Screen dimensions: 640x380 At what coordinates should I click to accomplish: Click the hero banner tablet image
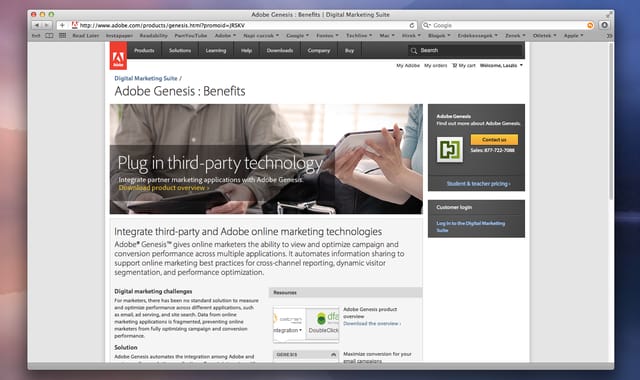click(266, 159)
